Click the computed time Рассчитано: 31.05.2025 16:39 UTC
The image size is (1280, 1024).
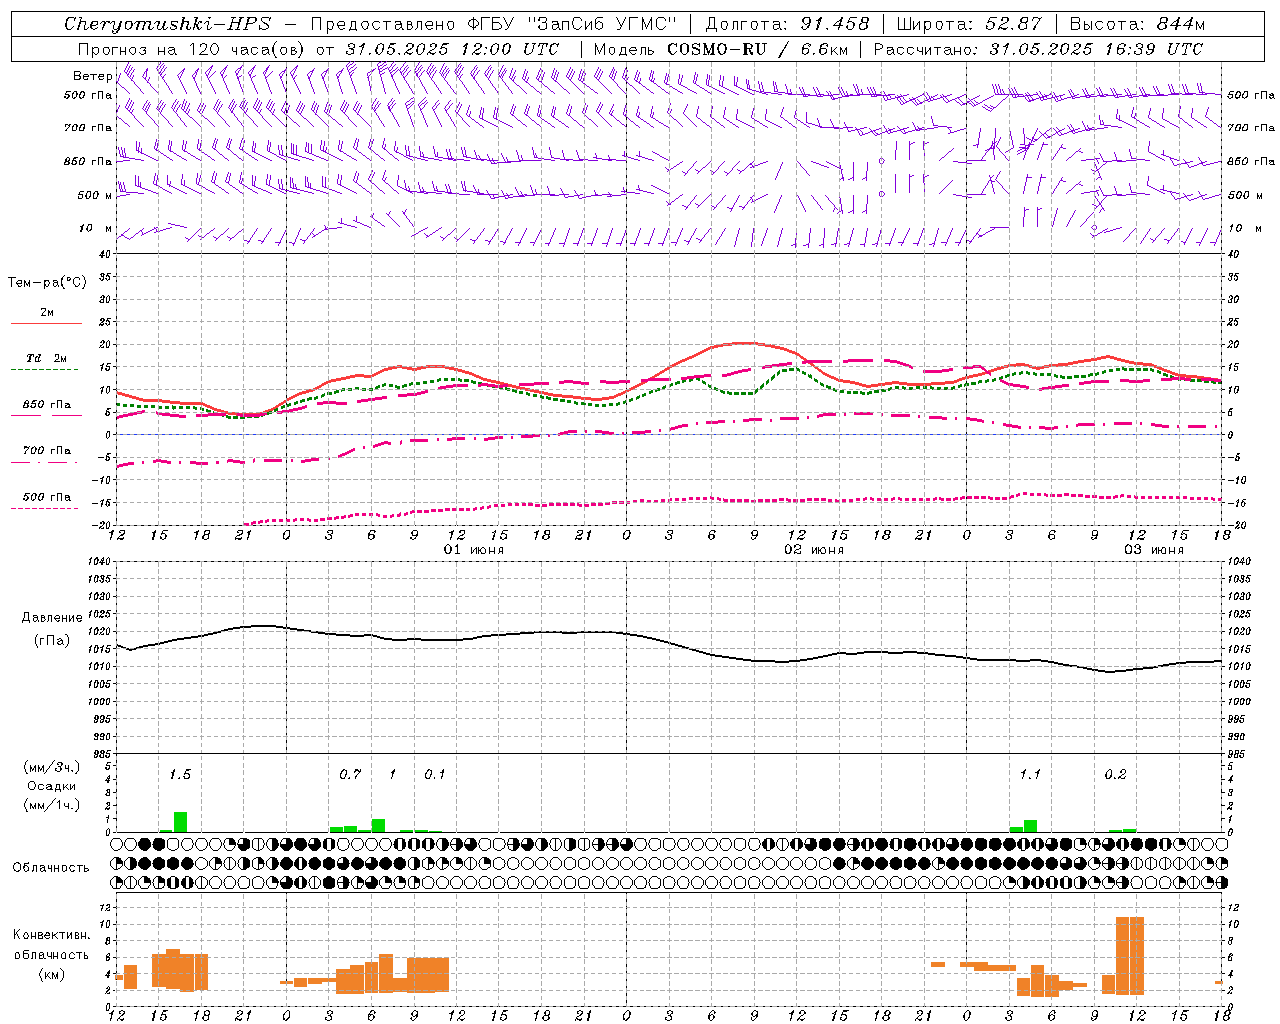coord(1038,49)
